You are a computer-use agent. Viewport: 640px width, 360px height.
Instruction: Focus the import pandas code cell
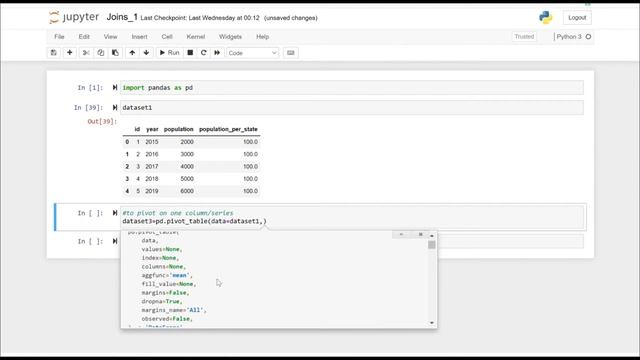coord(352,88)
